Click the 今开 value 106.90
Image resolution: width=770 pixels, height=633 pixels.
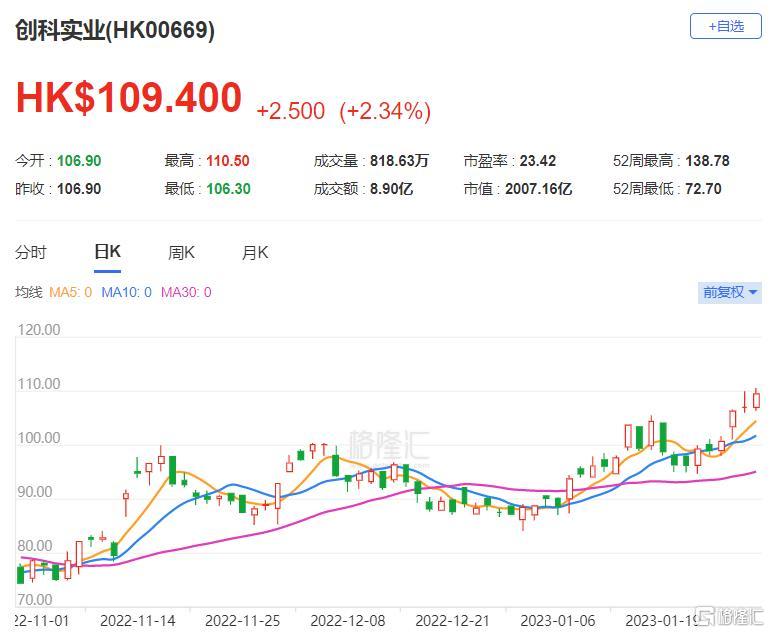79,161
